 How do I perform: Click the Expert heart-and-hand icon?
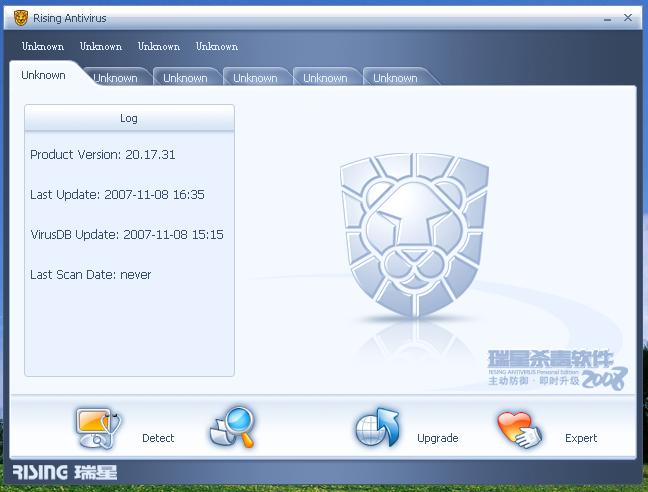coord(520,430)
